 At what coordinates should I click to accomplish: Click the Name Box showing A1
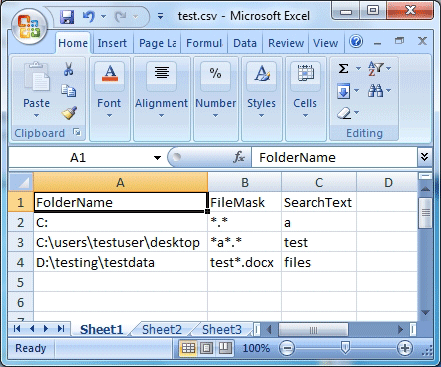pos(78,157)
